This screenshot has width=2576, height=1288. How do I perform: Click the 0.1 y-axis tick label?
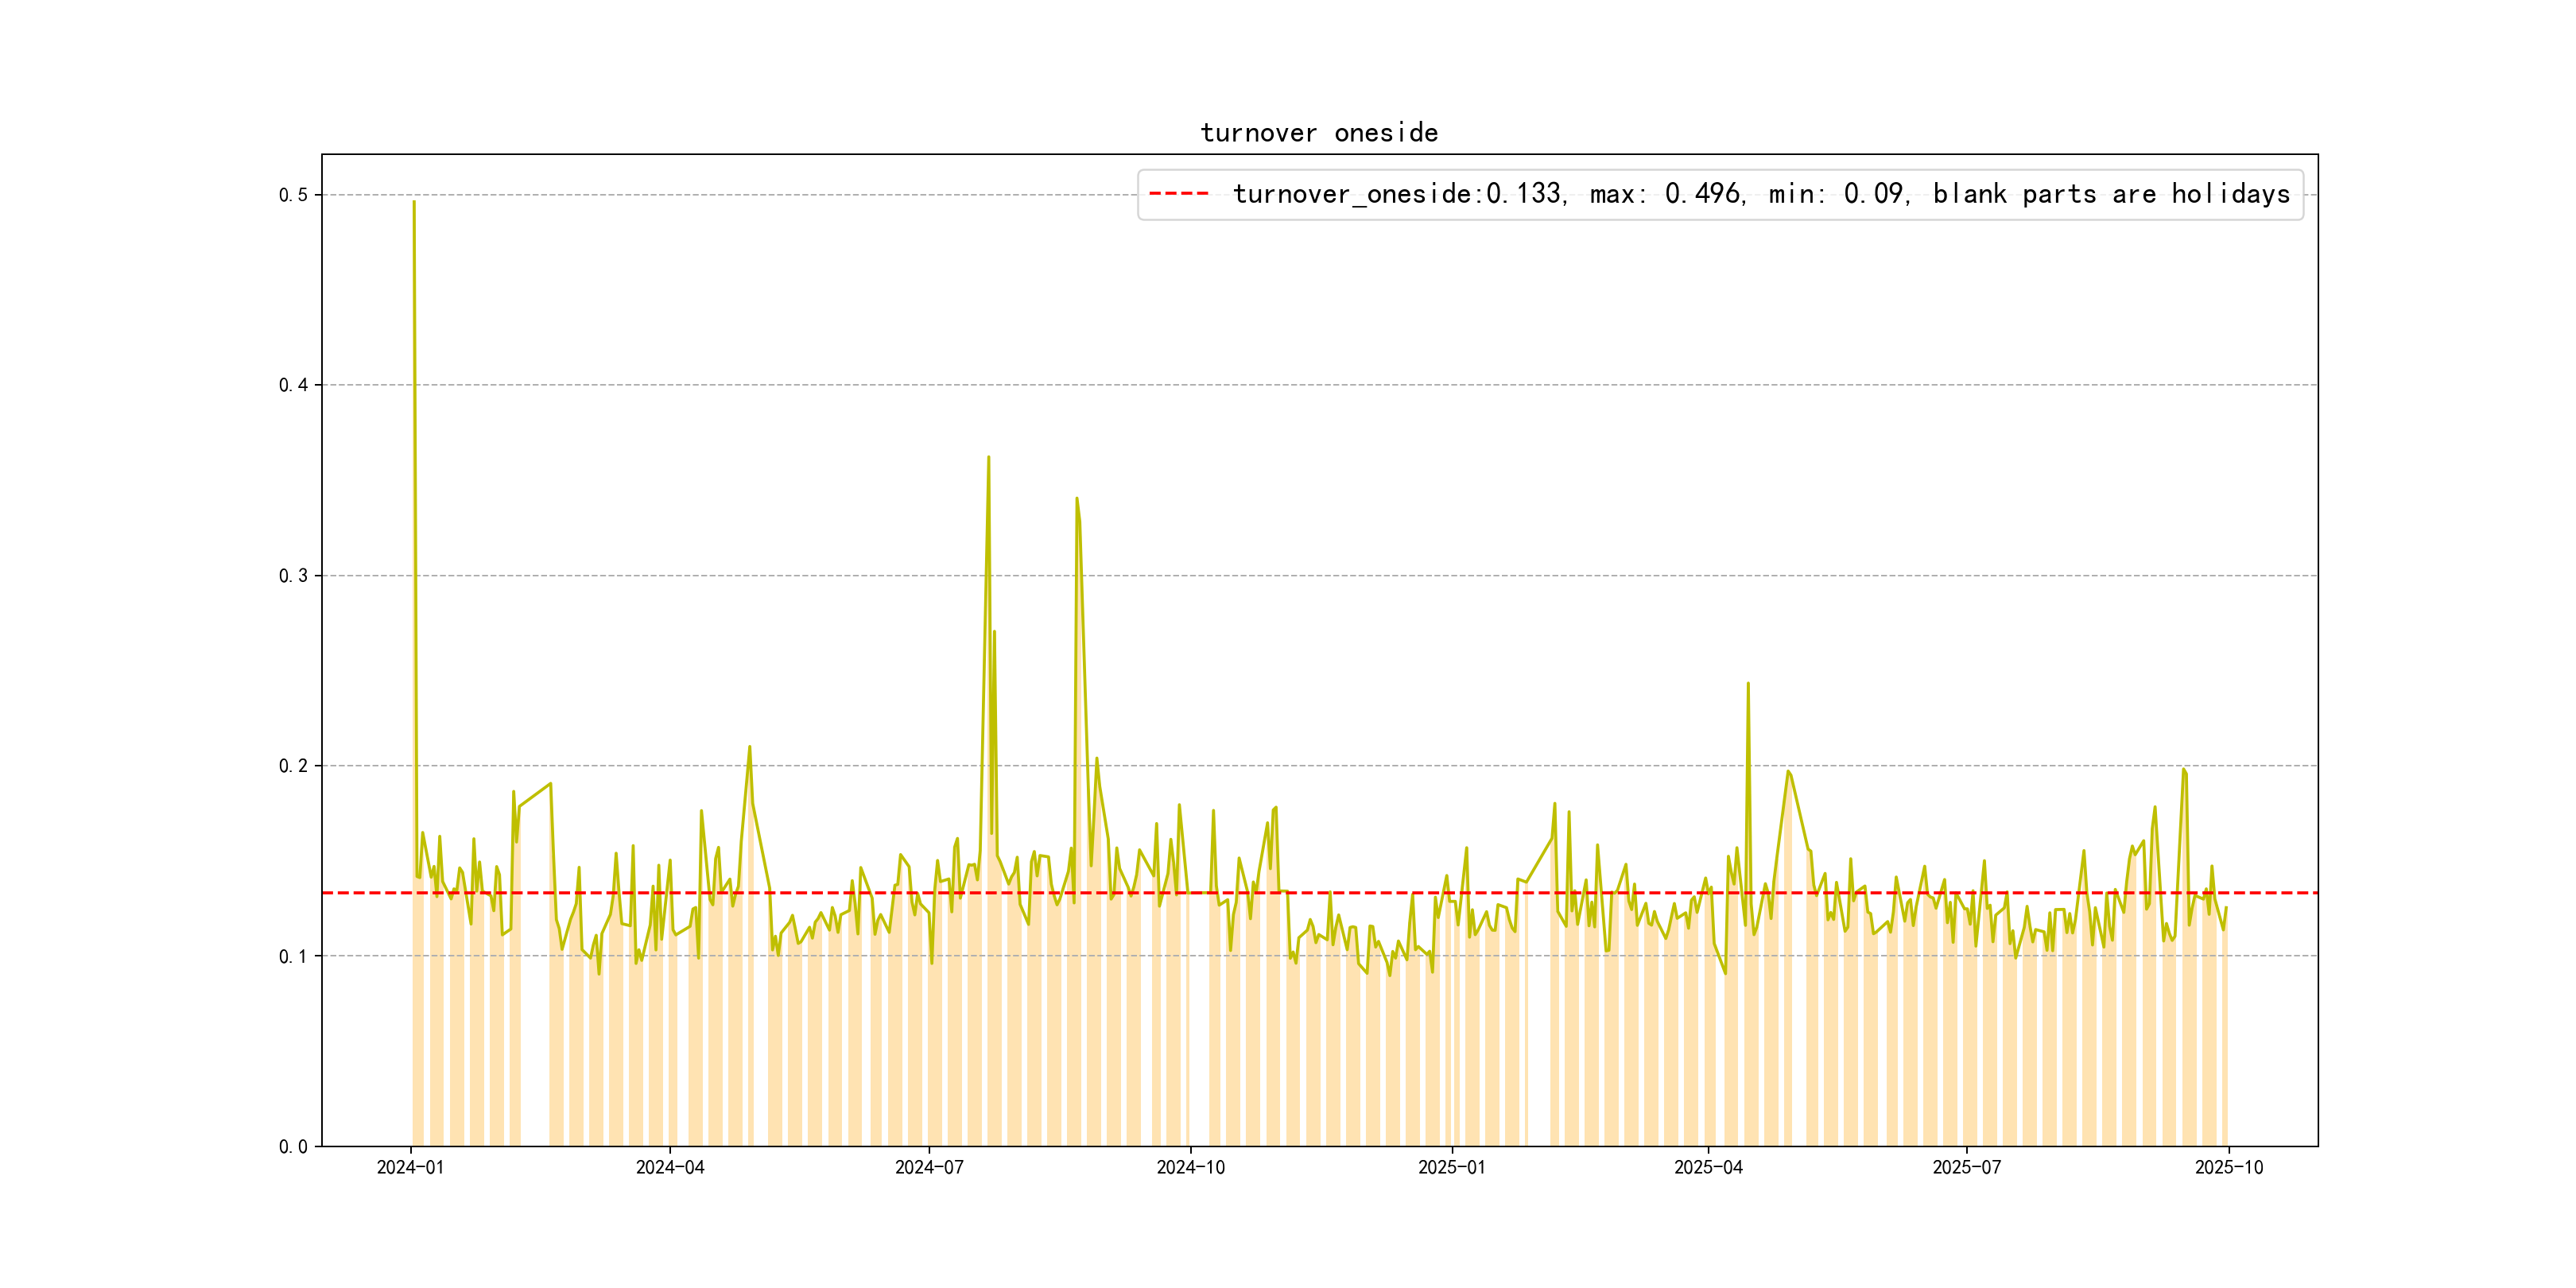[292, 956]
